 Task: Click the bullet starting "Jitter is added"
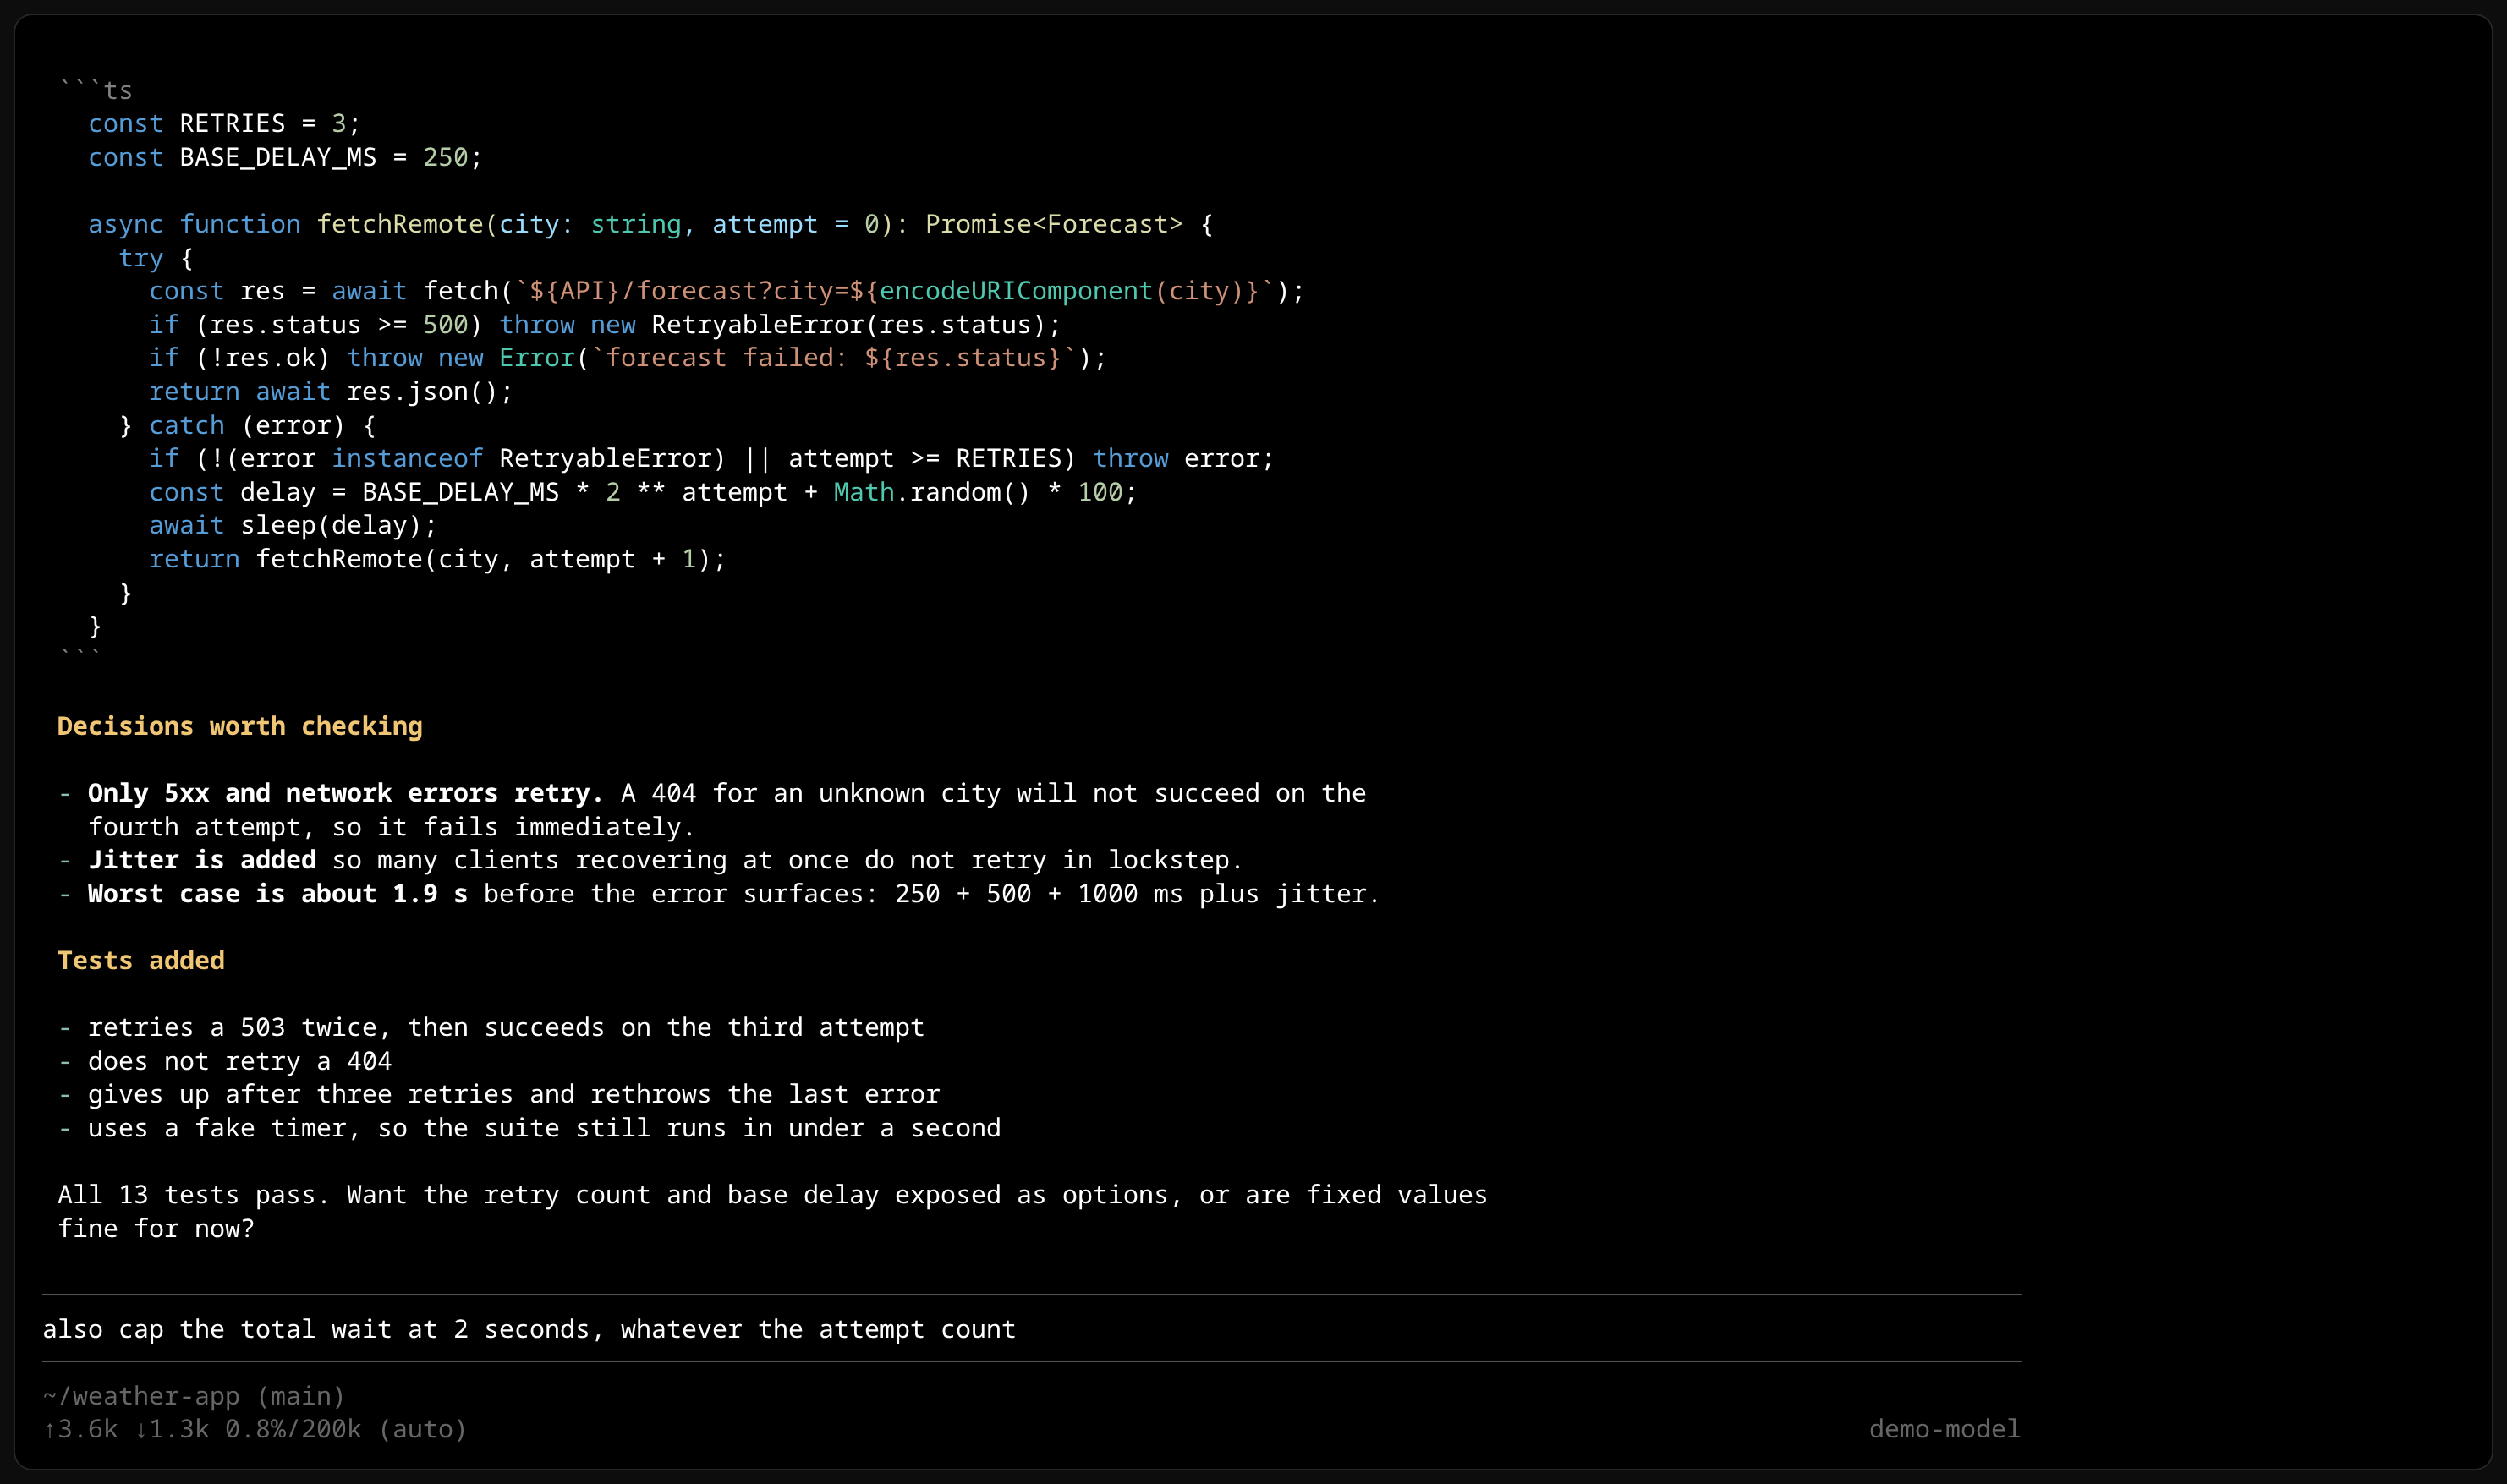[650, 860]
